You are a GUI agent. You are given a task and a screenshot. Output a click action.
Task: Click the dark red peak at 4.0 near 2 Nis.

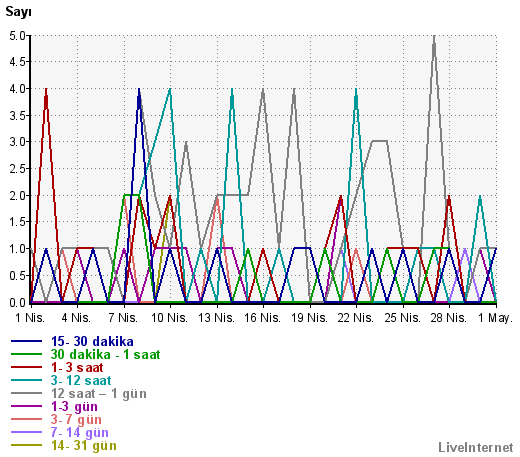[46, 89]
